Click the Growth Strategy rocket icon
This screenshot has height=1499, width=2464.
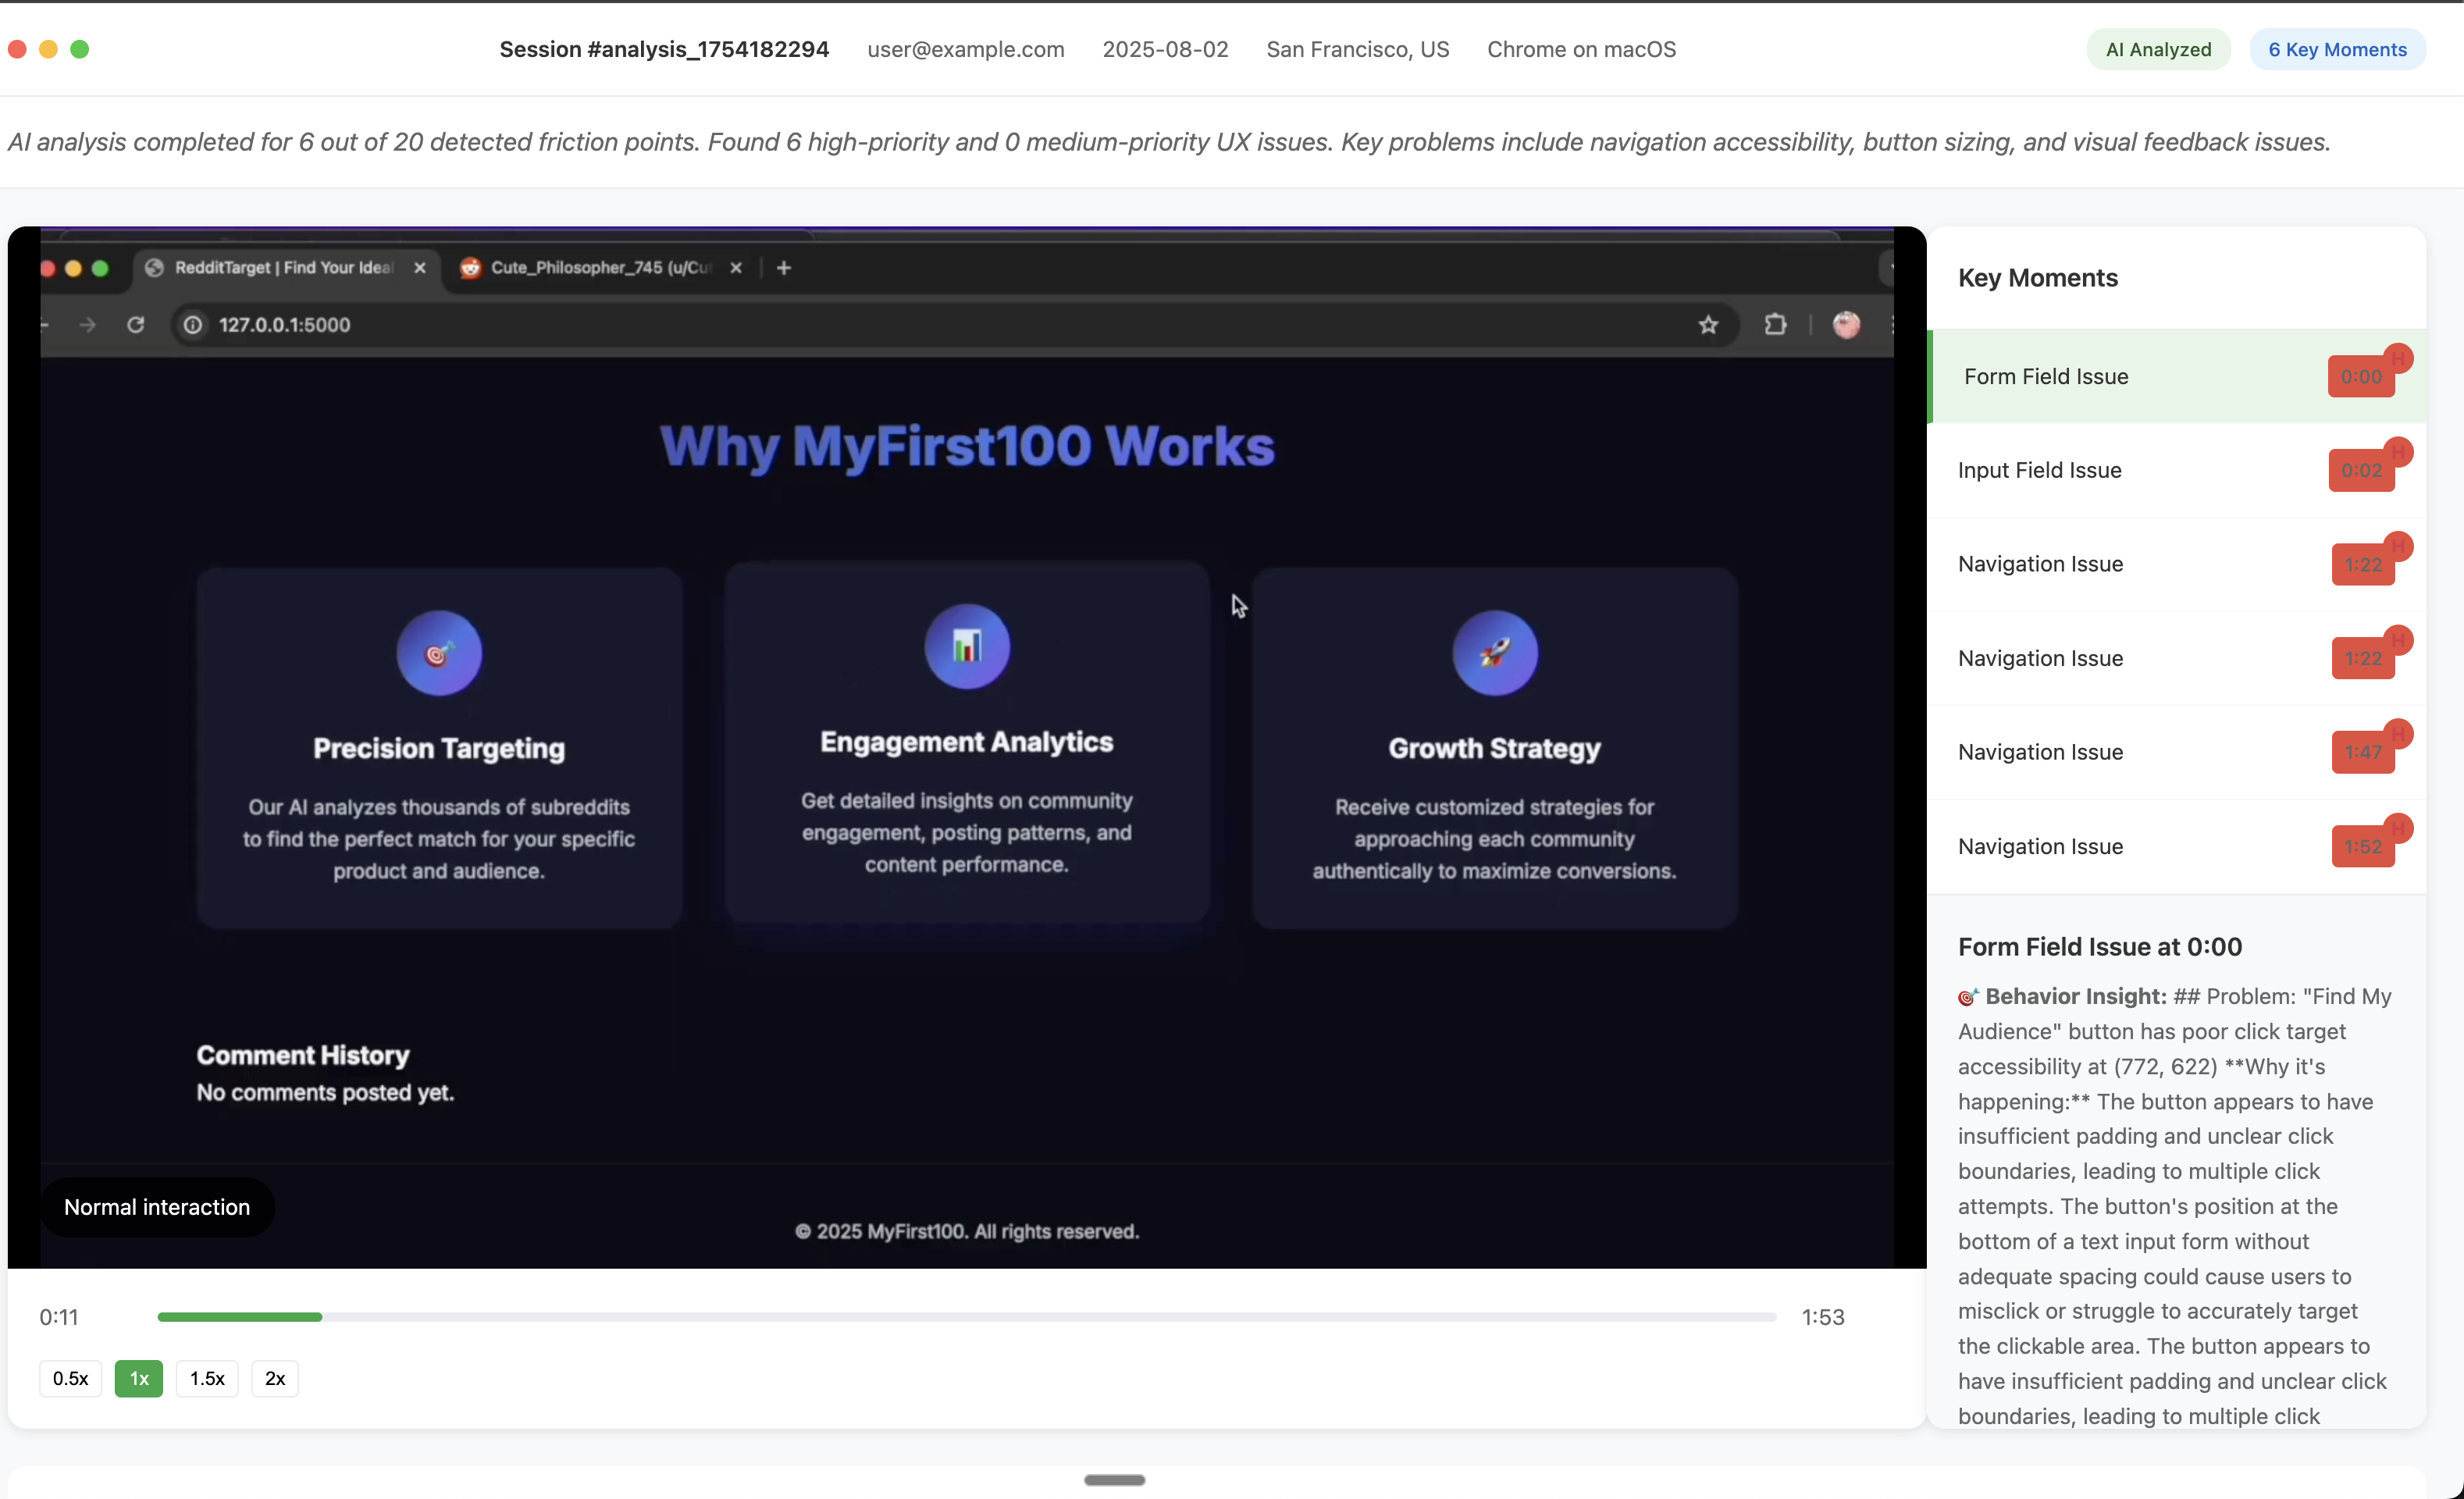[1494, 653]
